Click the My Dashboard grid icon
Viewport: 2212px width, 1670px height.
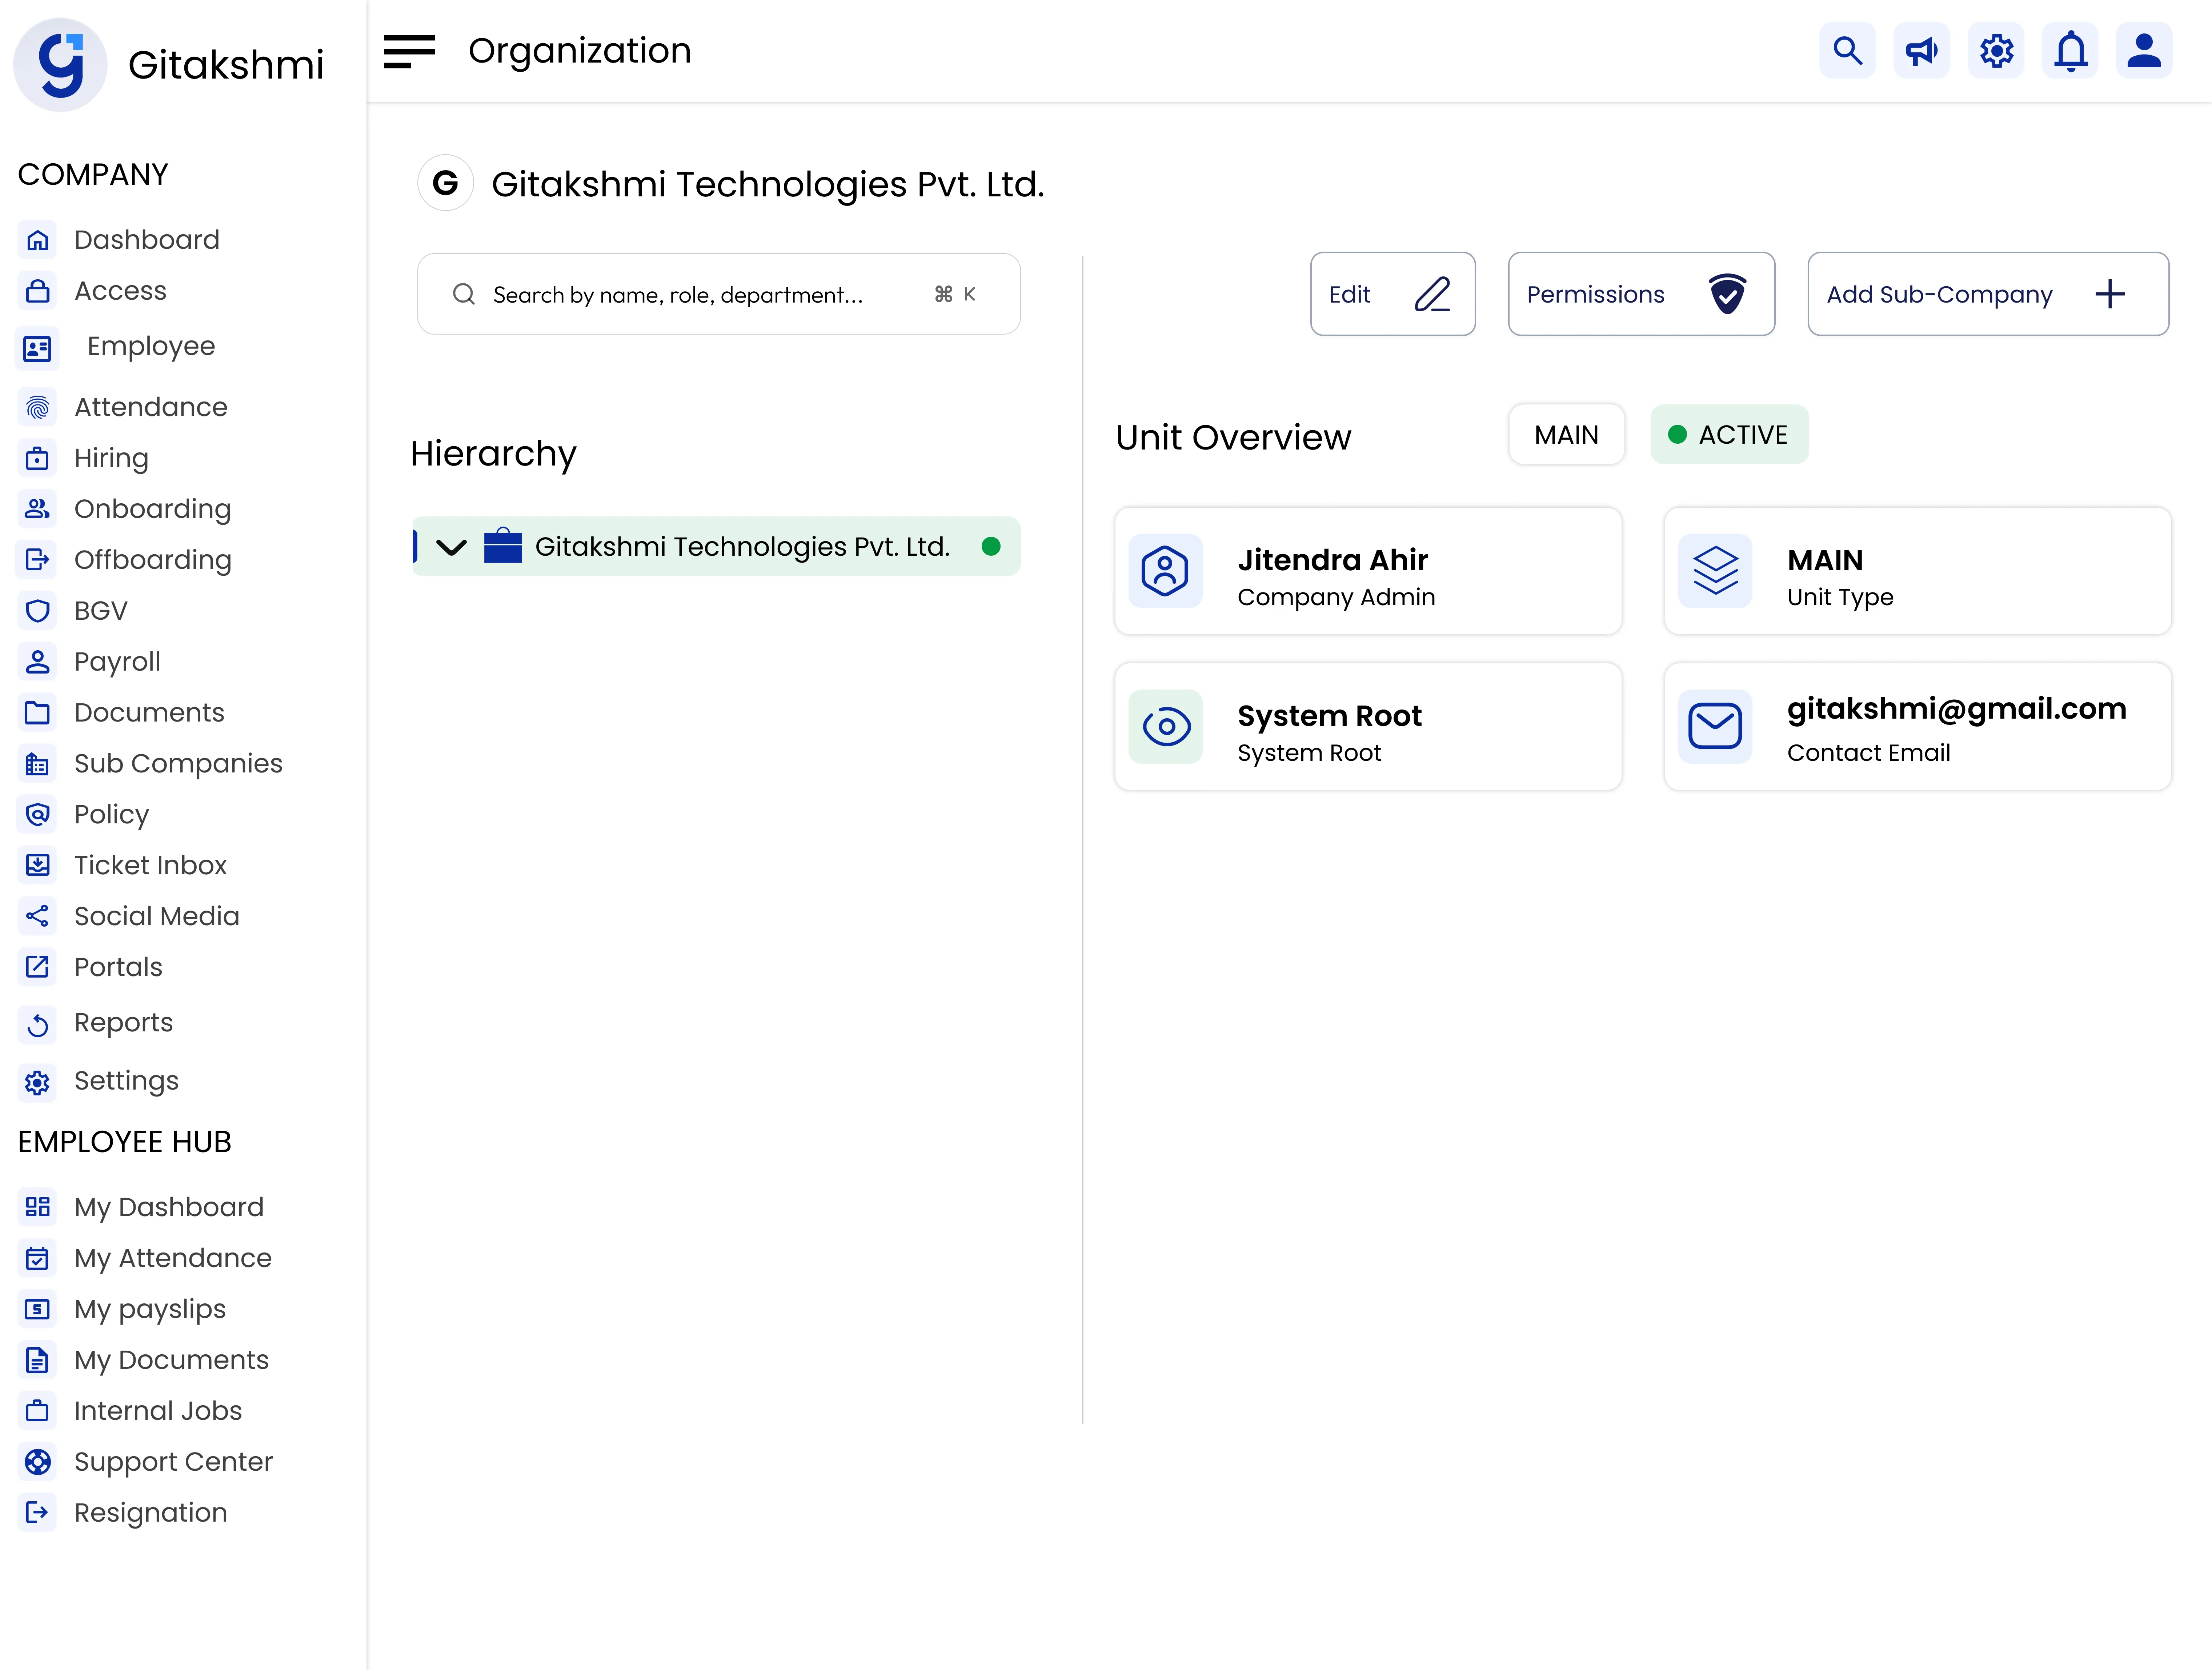[x=37, y=1207]
